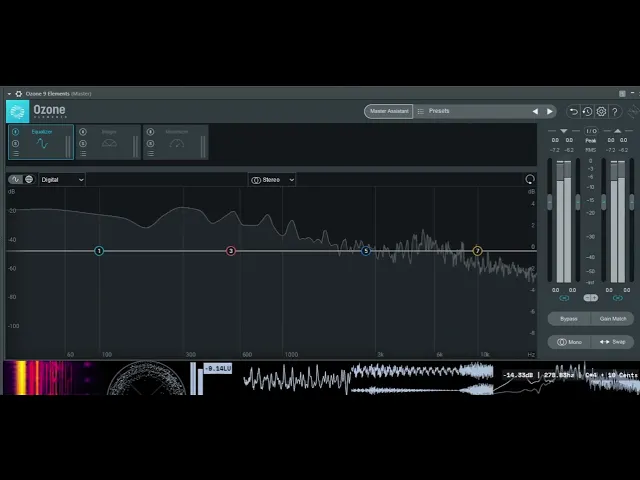Select EQ band node 7
640x480 pixels.
[477, 251]
